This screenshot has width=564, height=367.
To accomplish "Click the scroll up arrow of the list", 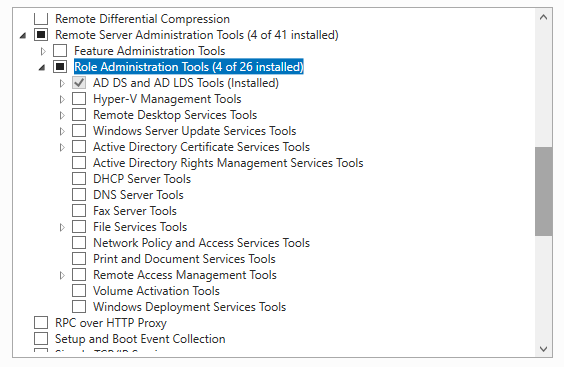I will (543, 17).
